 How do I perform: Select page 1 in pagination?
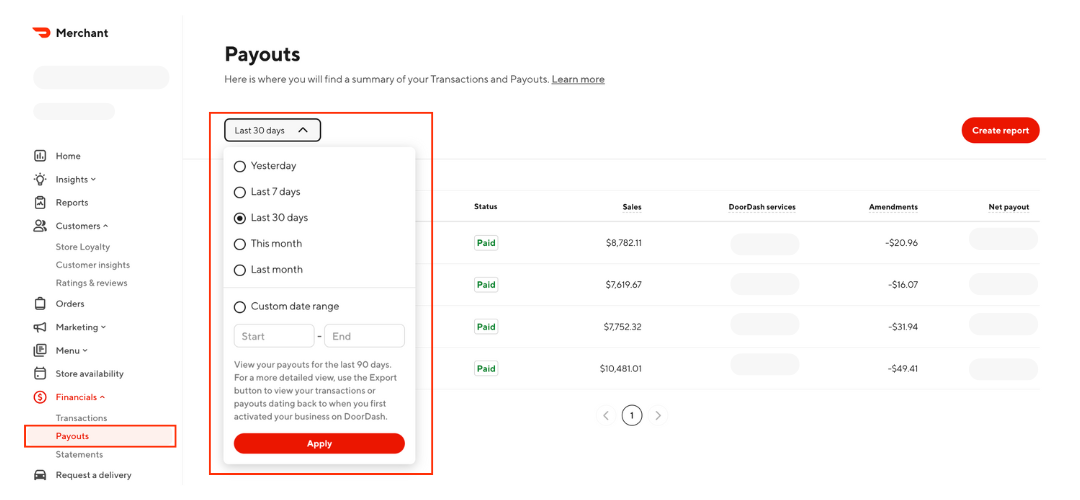(x=632, y=415)
